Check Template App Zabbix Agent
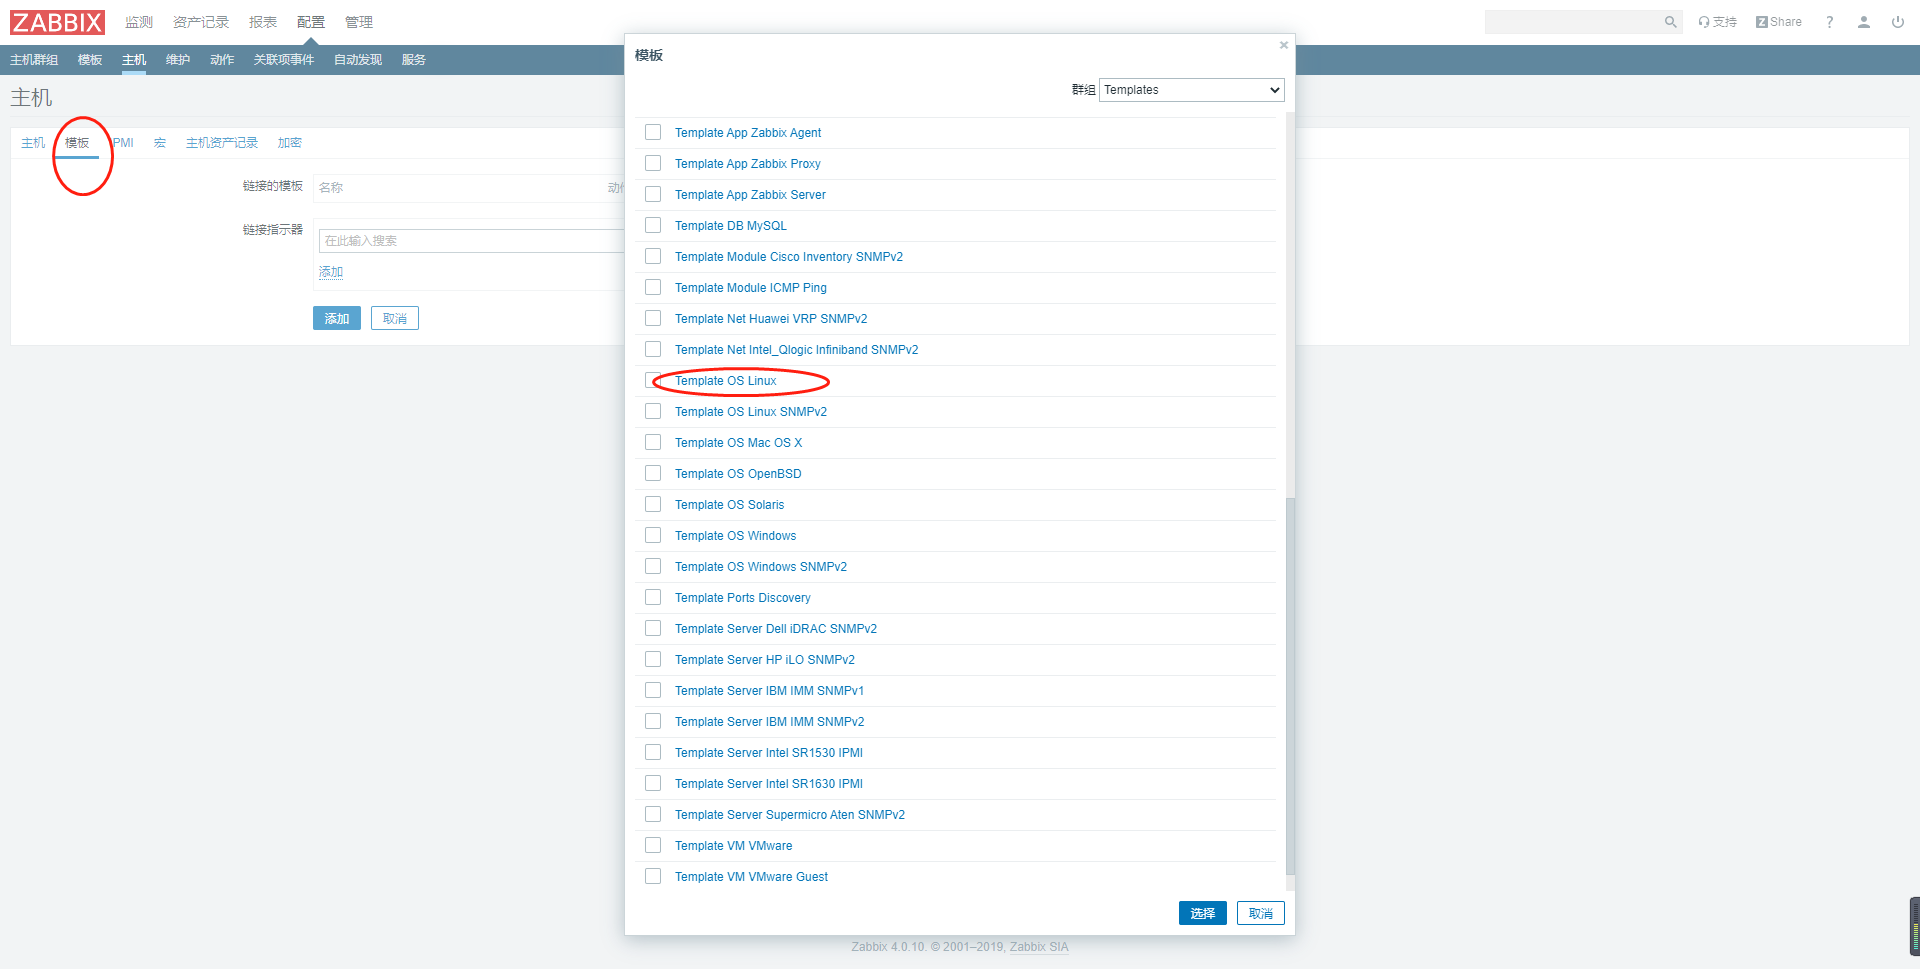 (653, 132)
